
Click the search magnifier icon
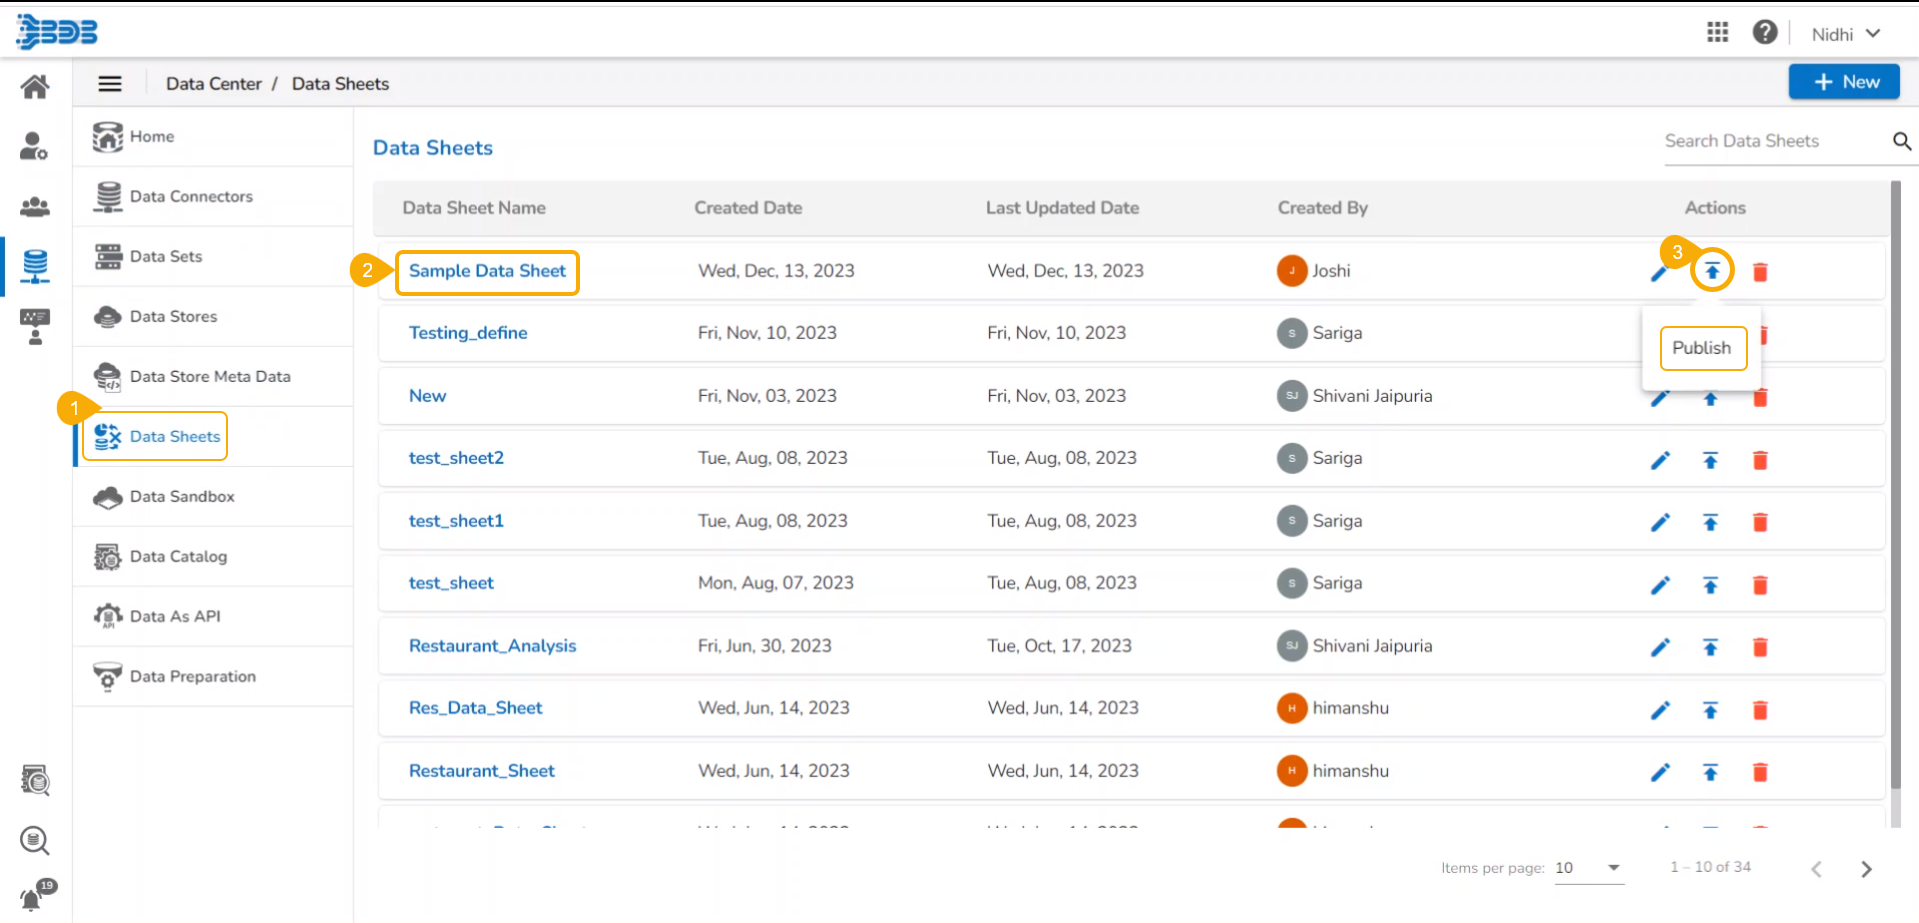[1901, 142]
